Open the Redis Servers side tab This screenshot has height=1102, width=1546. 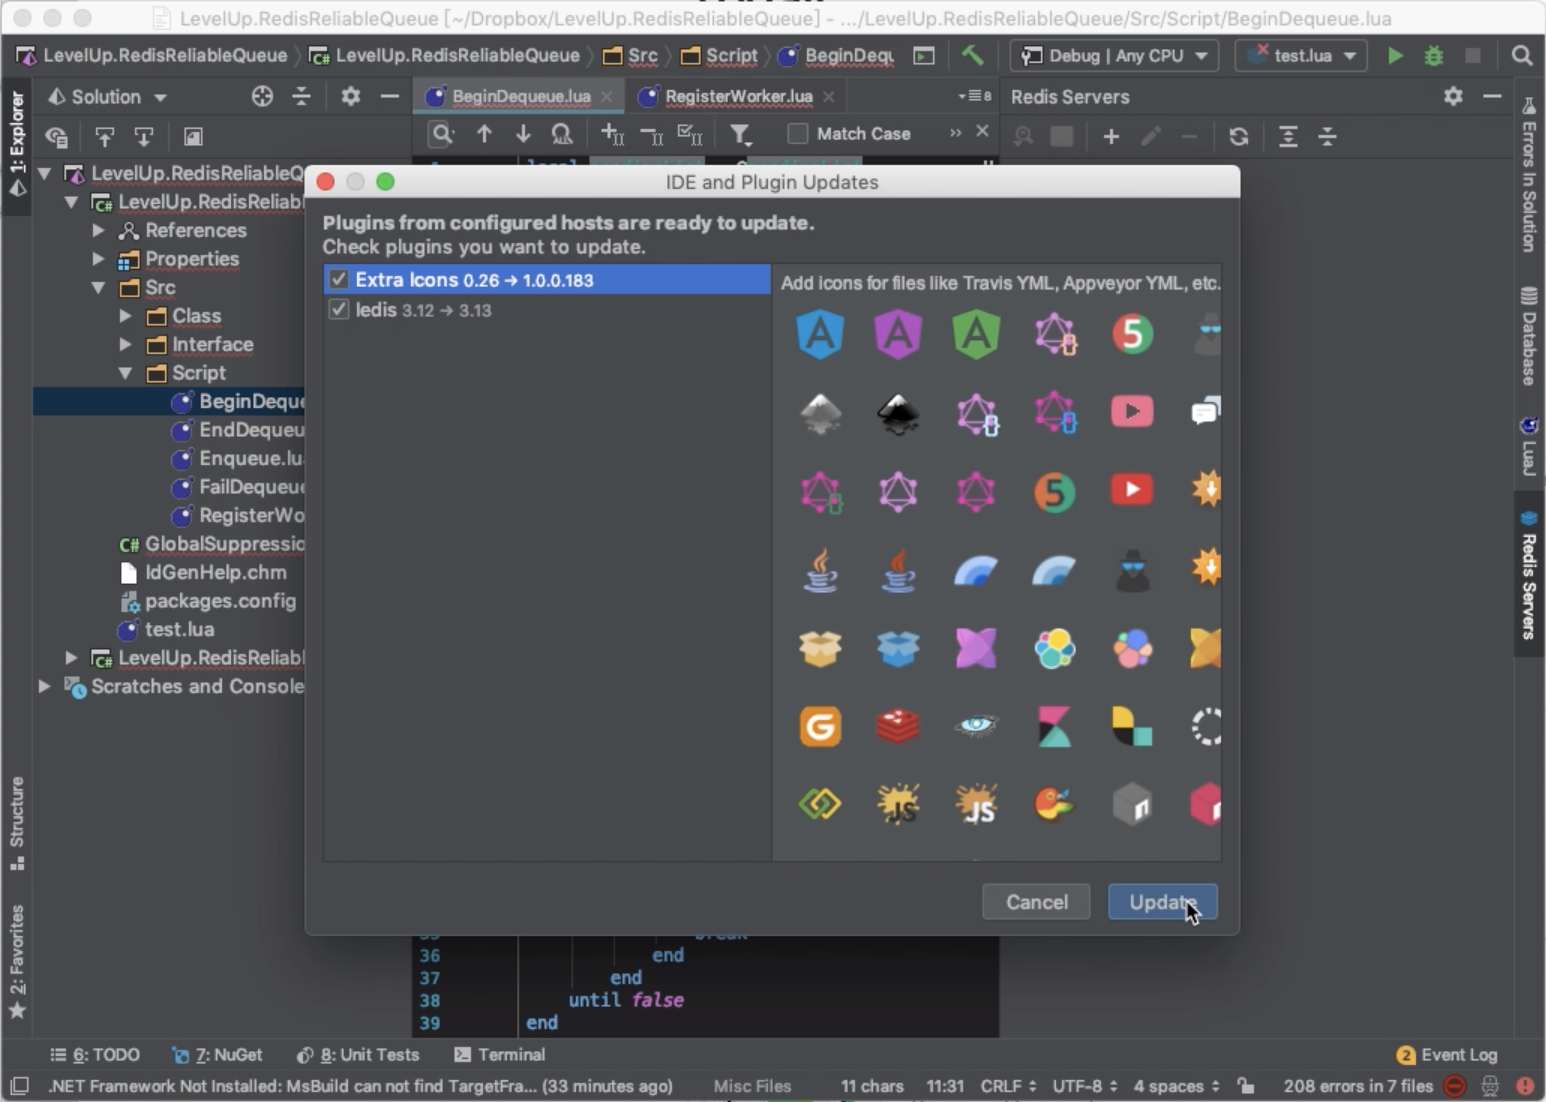point(1529,575)
